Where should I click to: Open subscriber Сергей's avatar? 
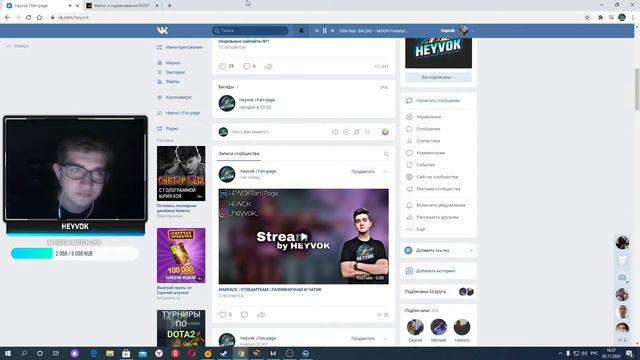415,327
